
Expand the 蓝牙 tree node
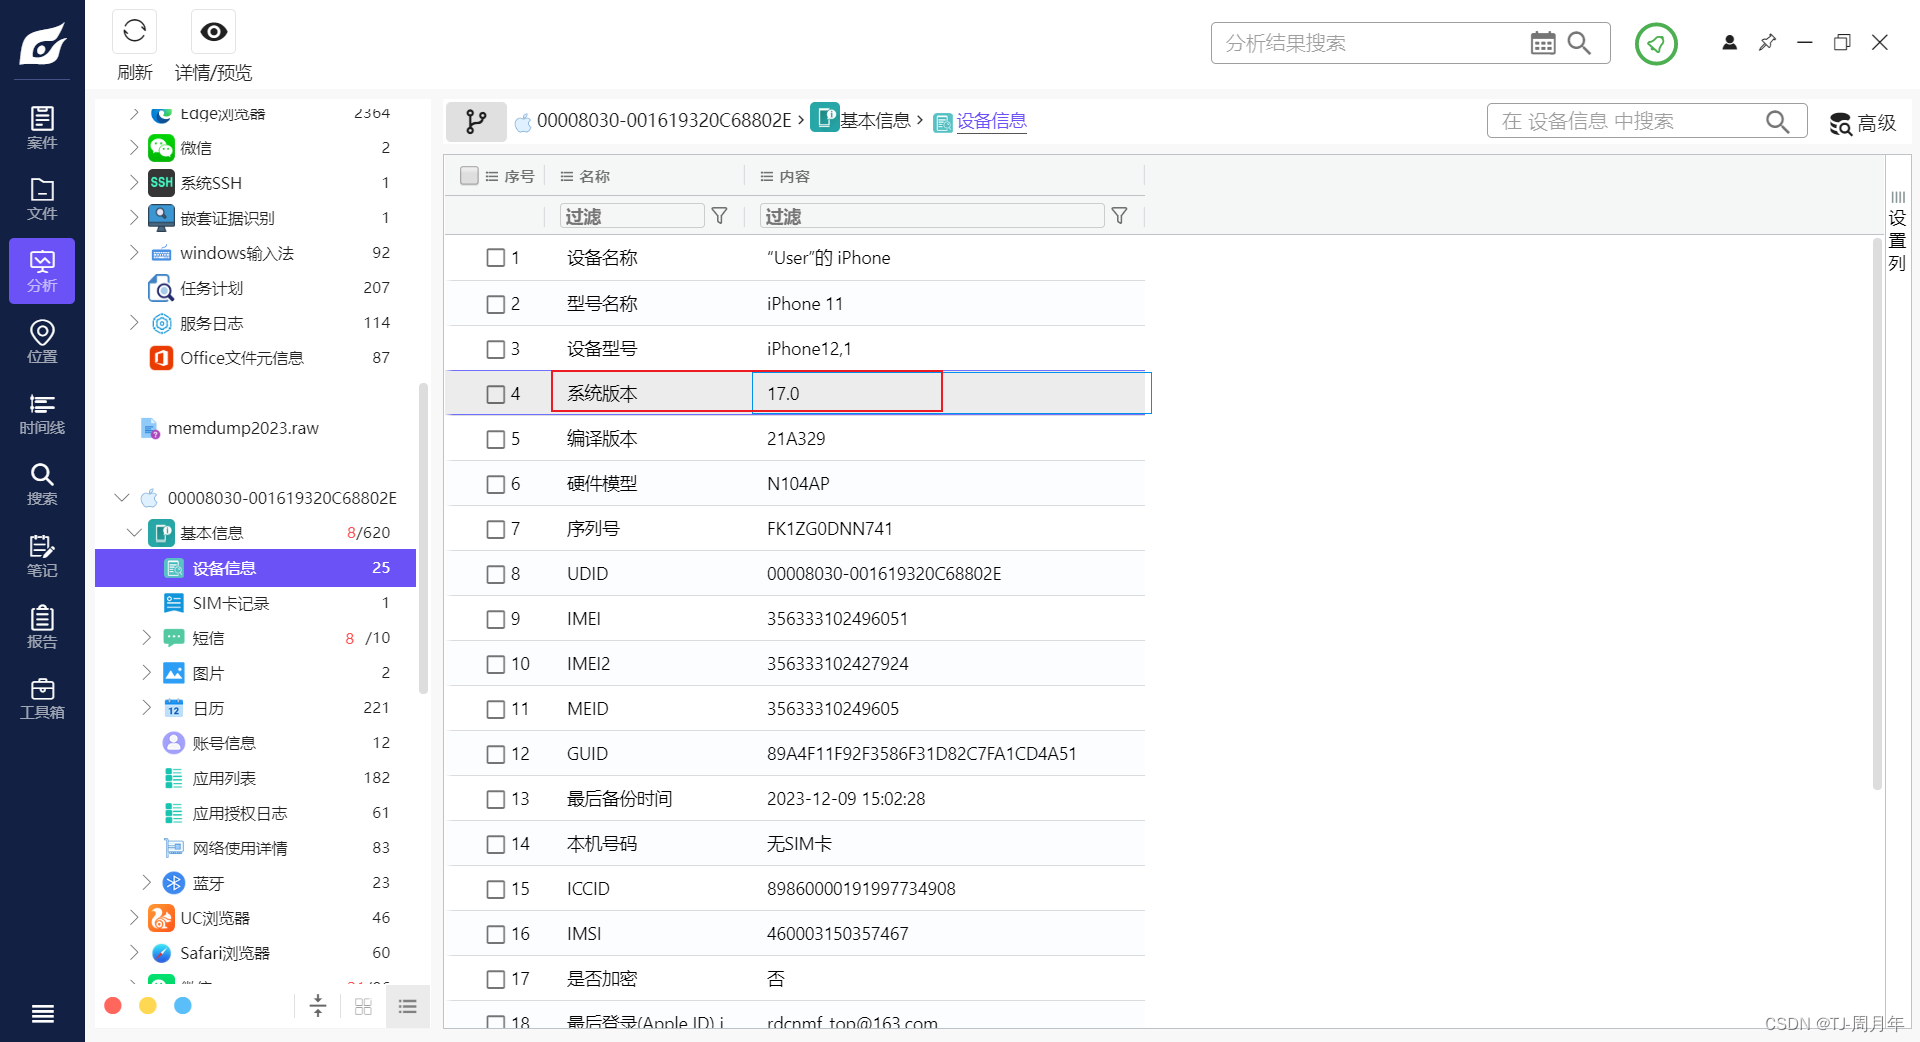coord(146,883)
